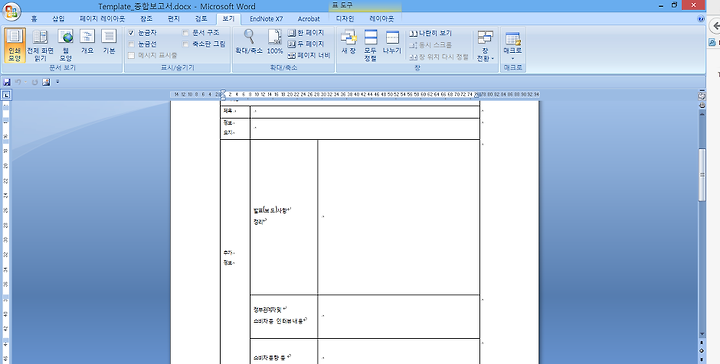Image resolution: width=720 pixels, height=364 pixels.
Task: Click back arrow in the right-side window
Action: pyautogui.click(x=716, y=26)
